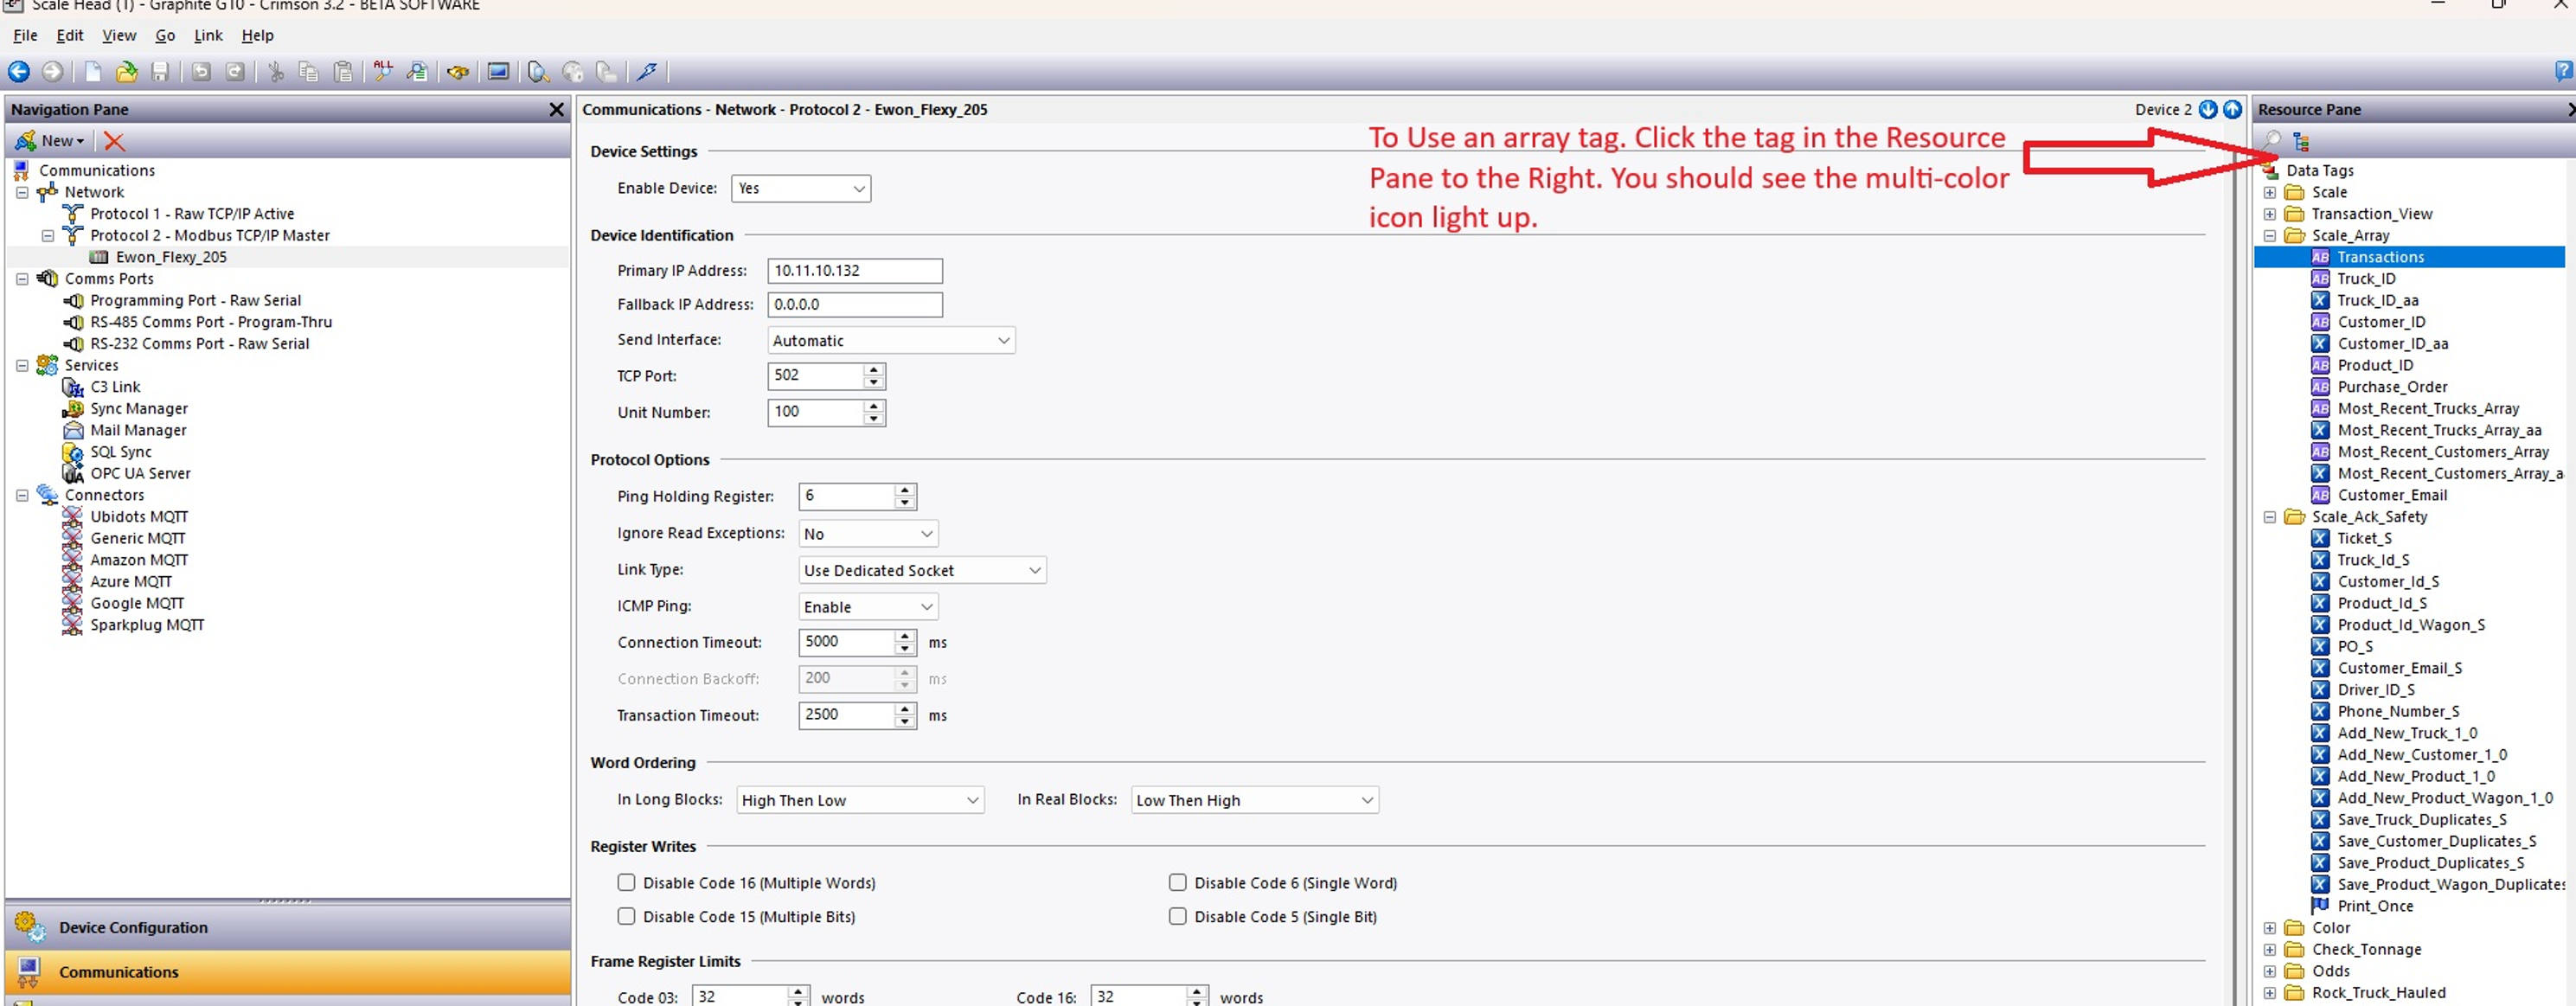2576x1006 pixels.
Task: Click the blue display screen toolbar icon
Action: click(x=498, y=71)
